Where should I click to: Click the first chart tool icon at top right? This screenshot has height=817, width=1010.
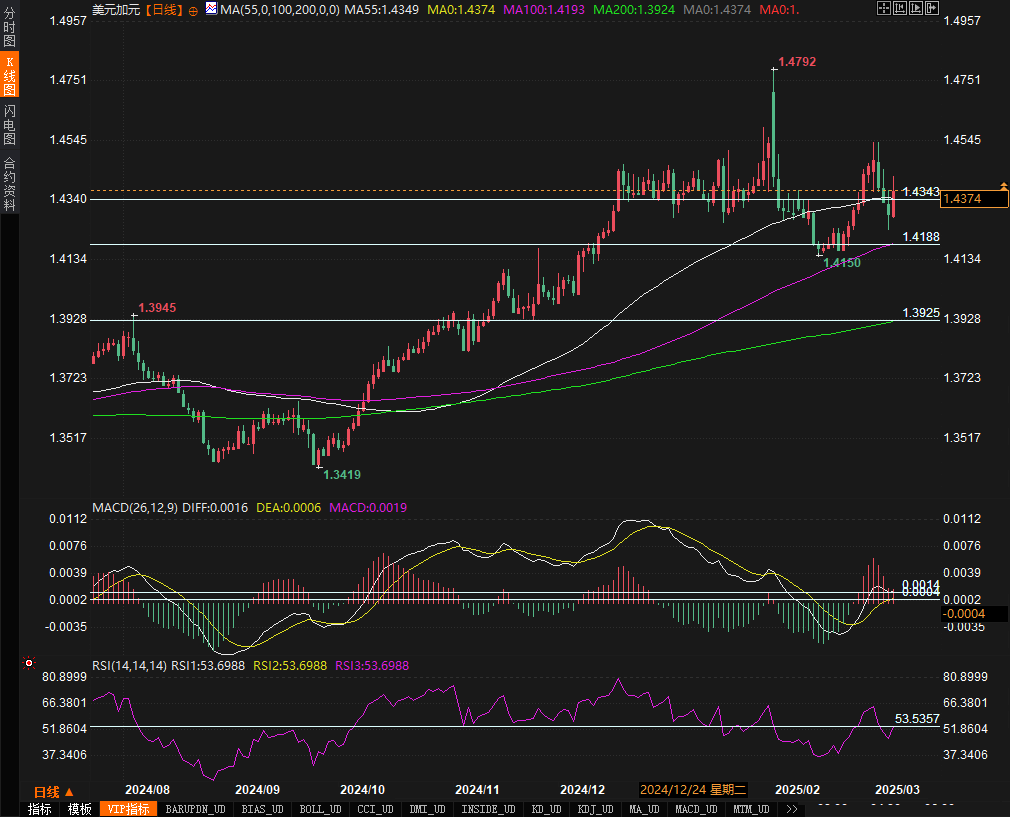884,8
